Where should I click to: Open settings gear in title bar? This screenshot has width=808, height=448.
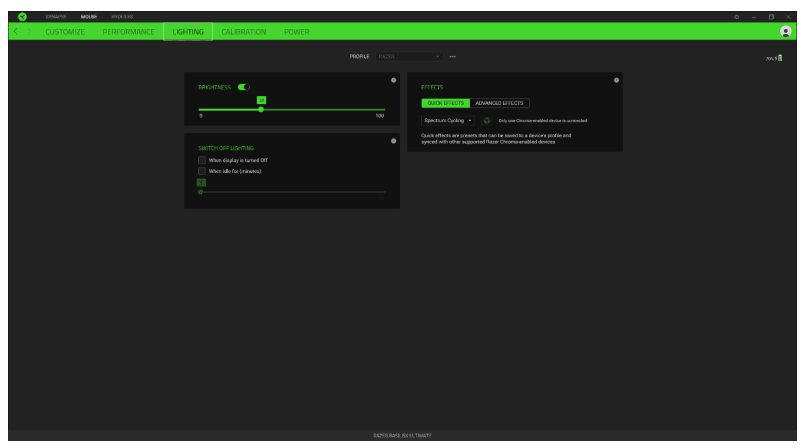[736, 17]
